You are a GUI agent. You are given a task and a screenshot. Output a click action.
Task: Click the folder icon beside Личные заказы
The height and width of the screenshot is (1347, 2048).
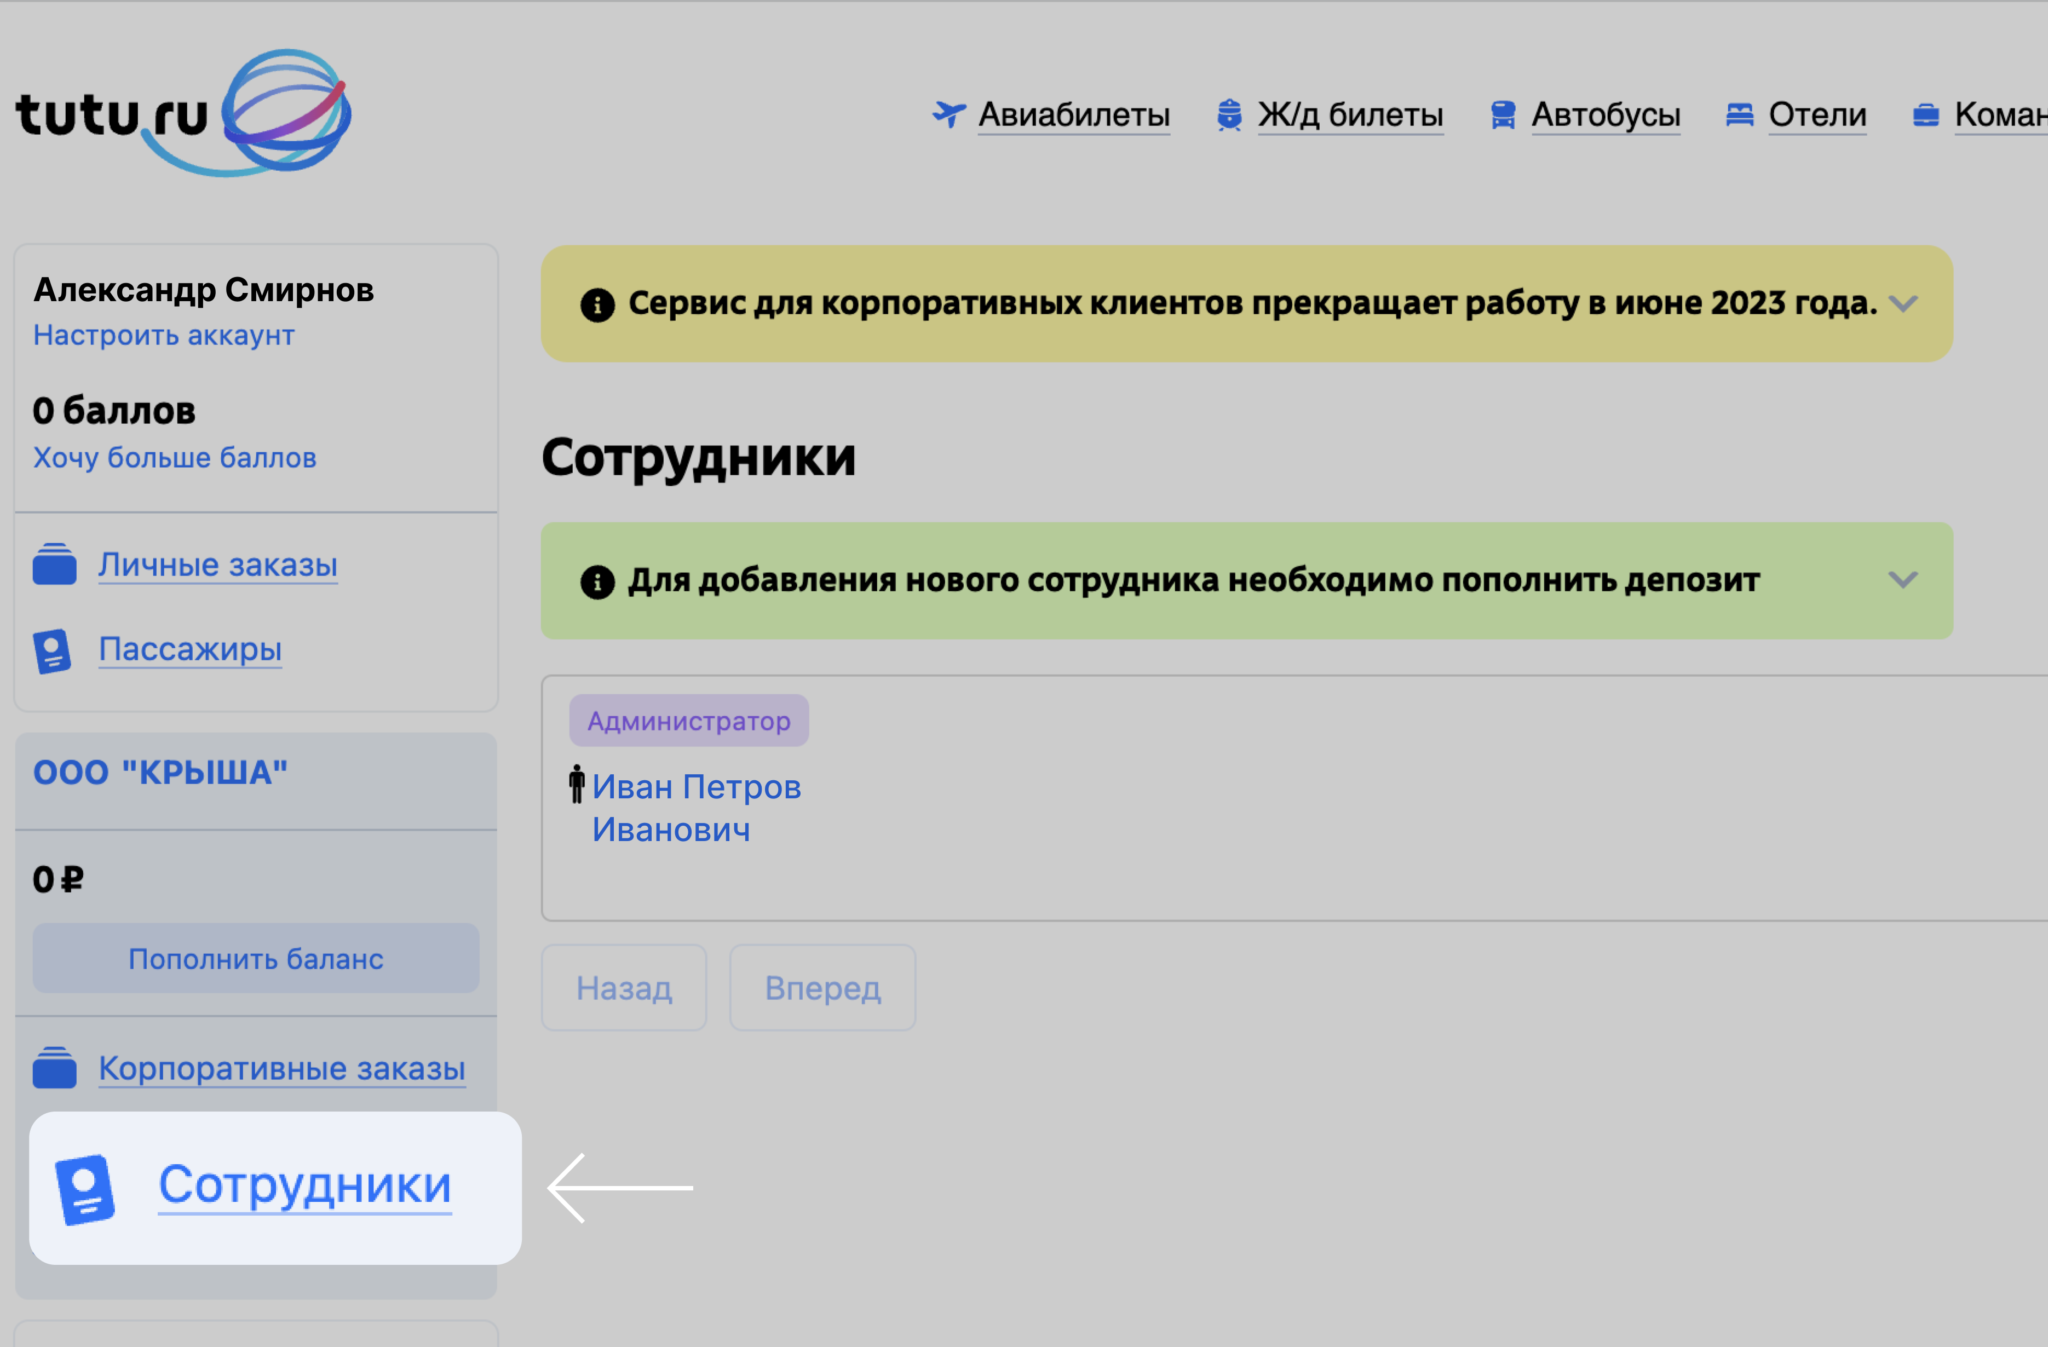[x=54, y=564]
